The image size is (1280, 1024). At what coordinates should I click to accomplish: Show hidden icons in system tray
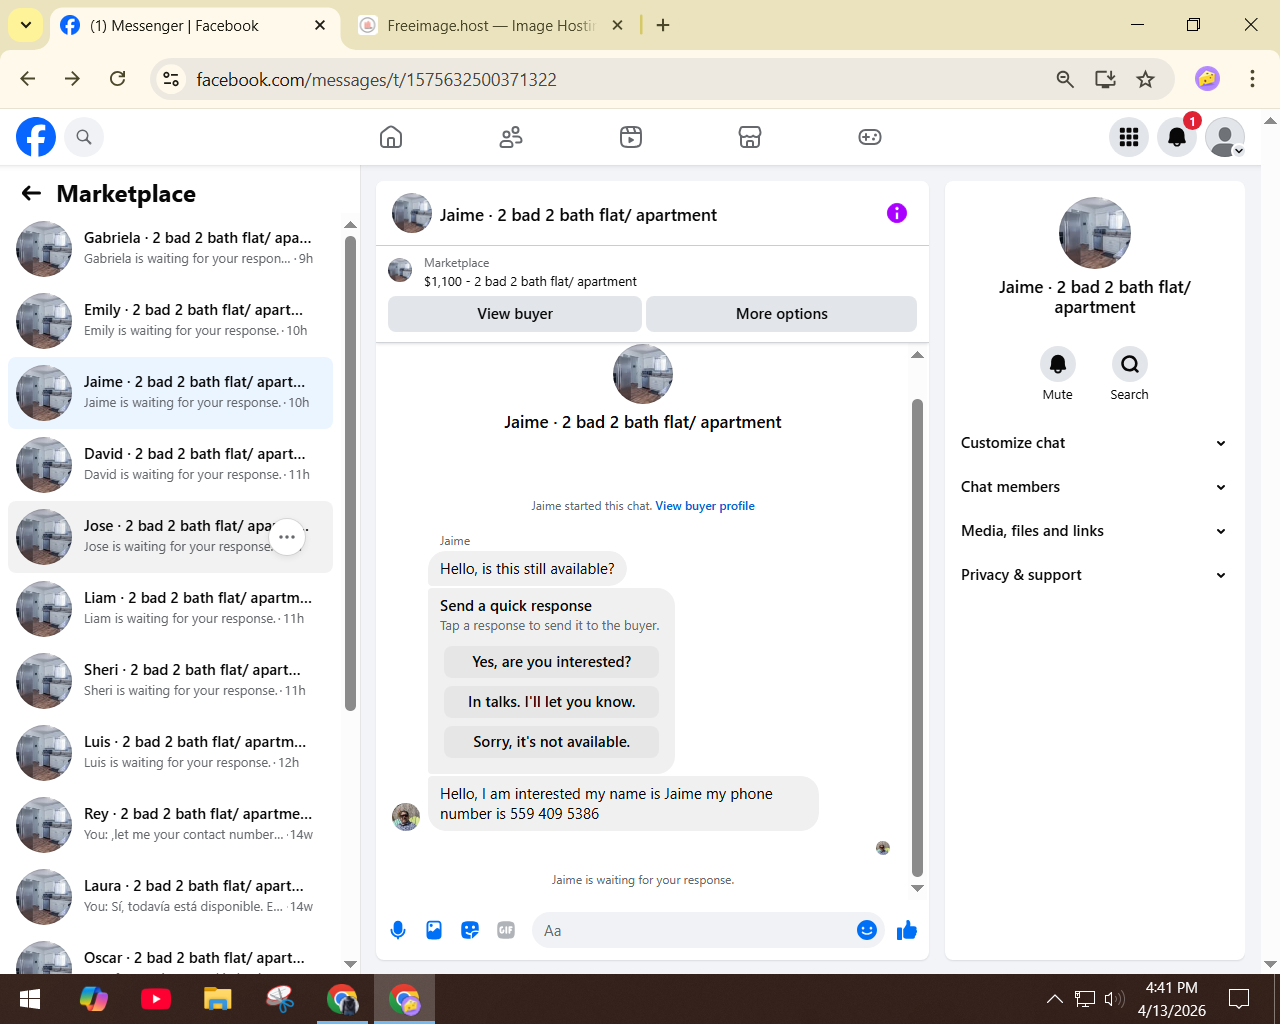point(1055,998)
